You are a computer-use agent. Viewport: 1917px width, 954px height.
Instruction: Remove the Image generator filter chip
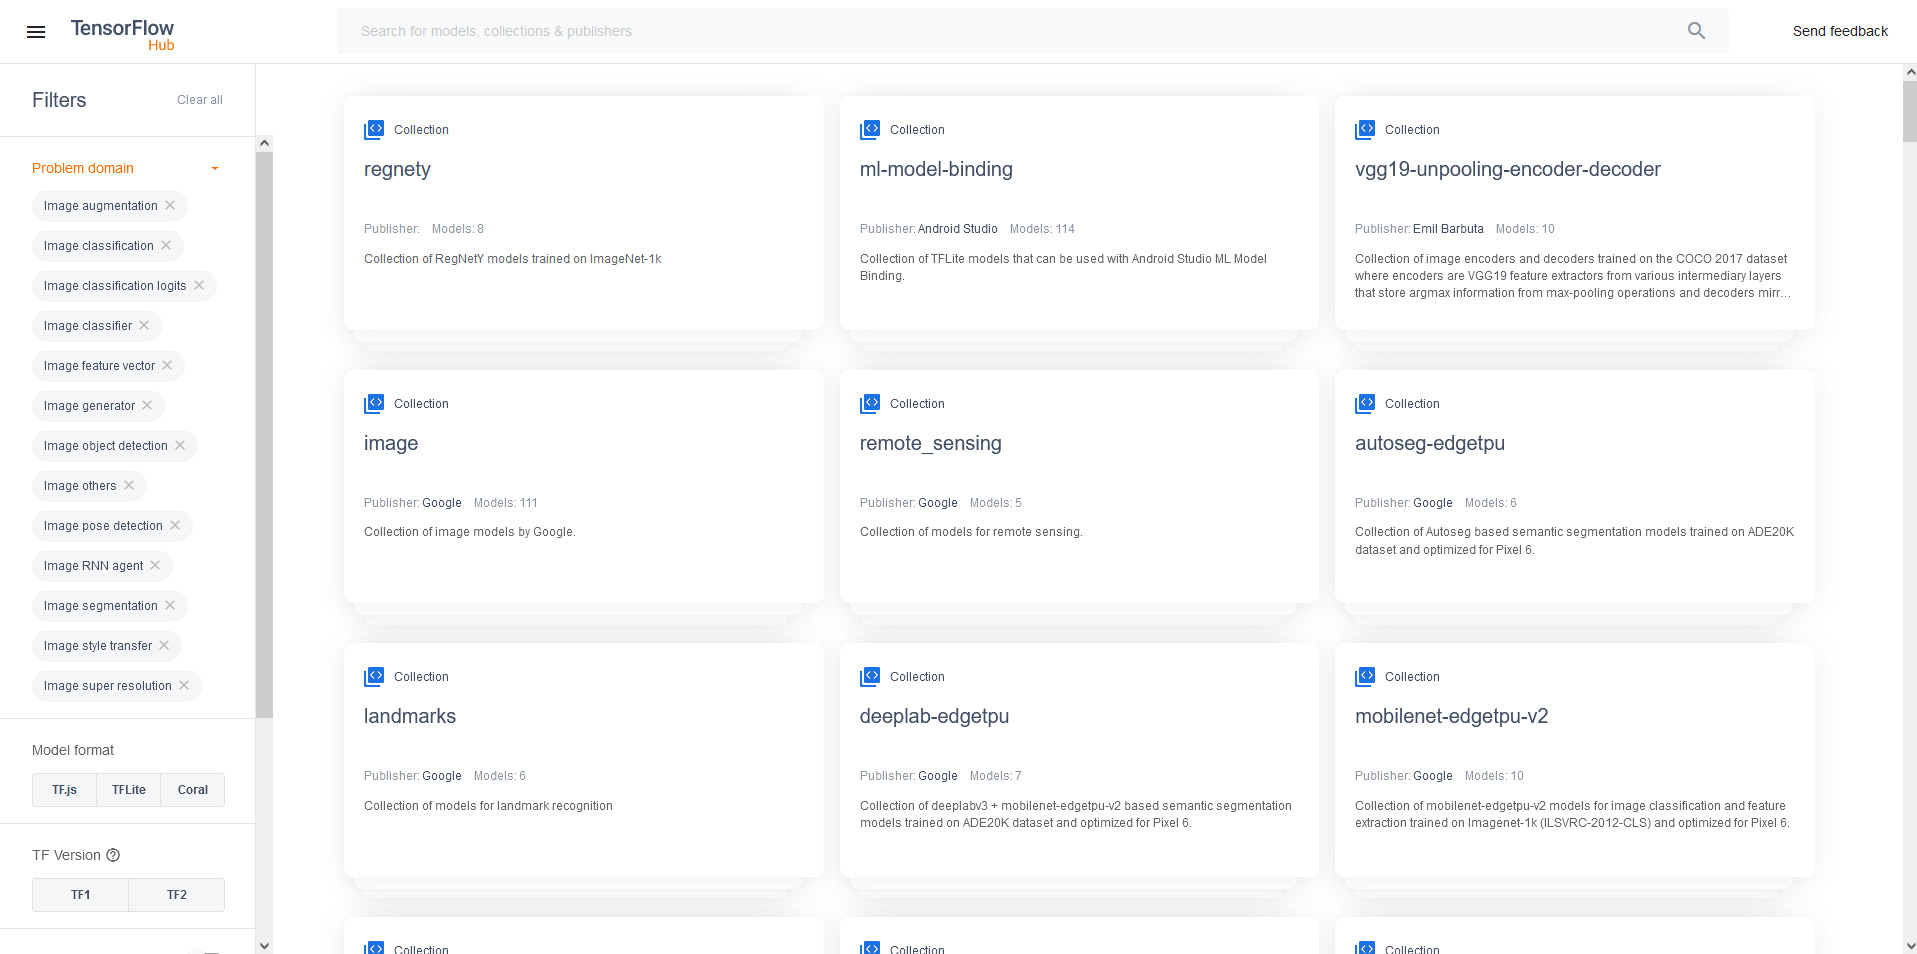[147, 405]
